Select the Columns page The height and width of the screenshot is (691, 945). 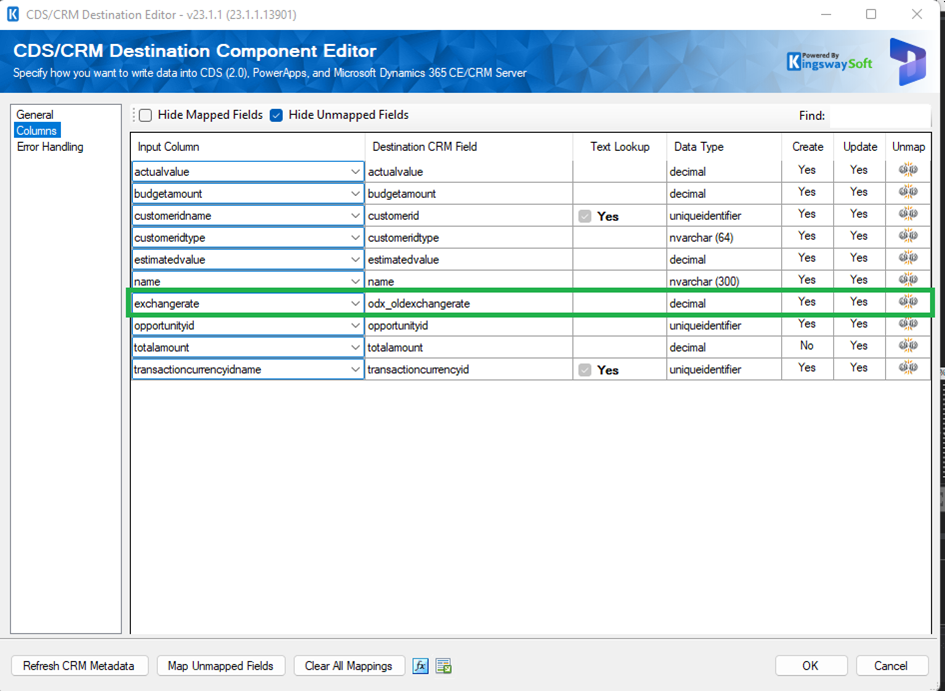(x=37, y=131)
